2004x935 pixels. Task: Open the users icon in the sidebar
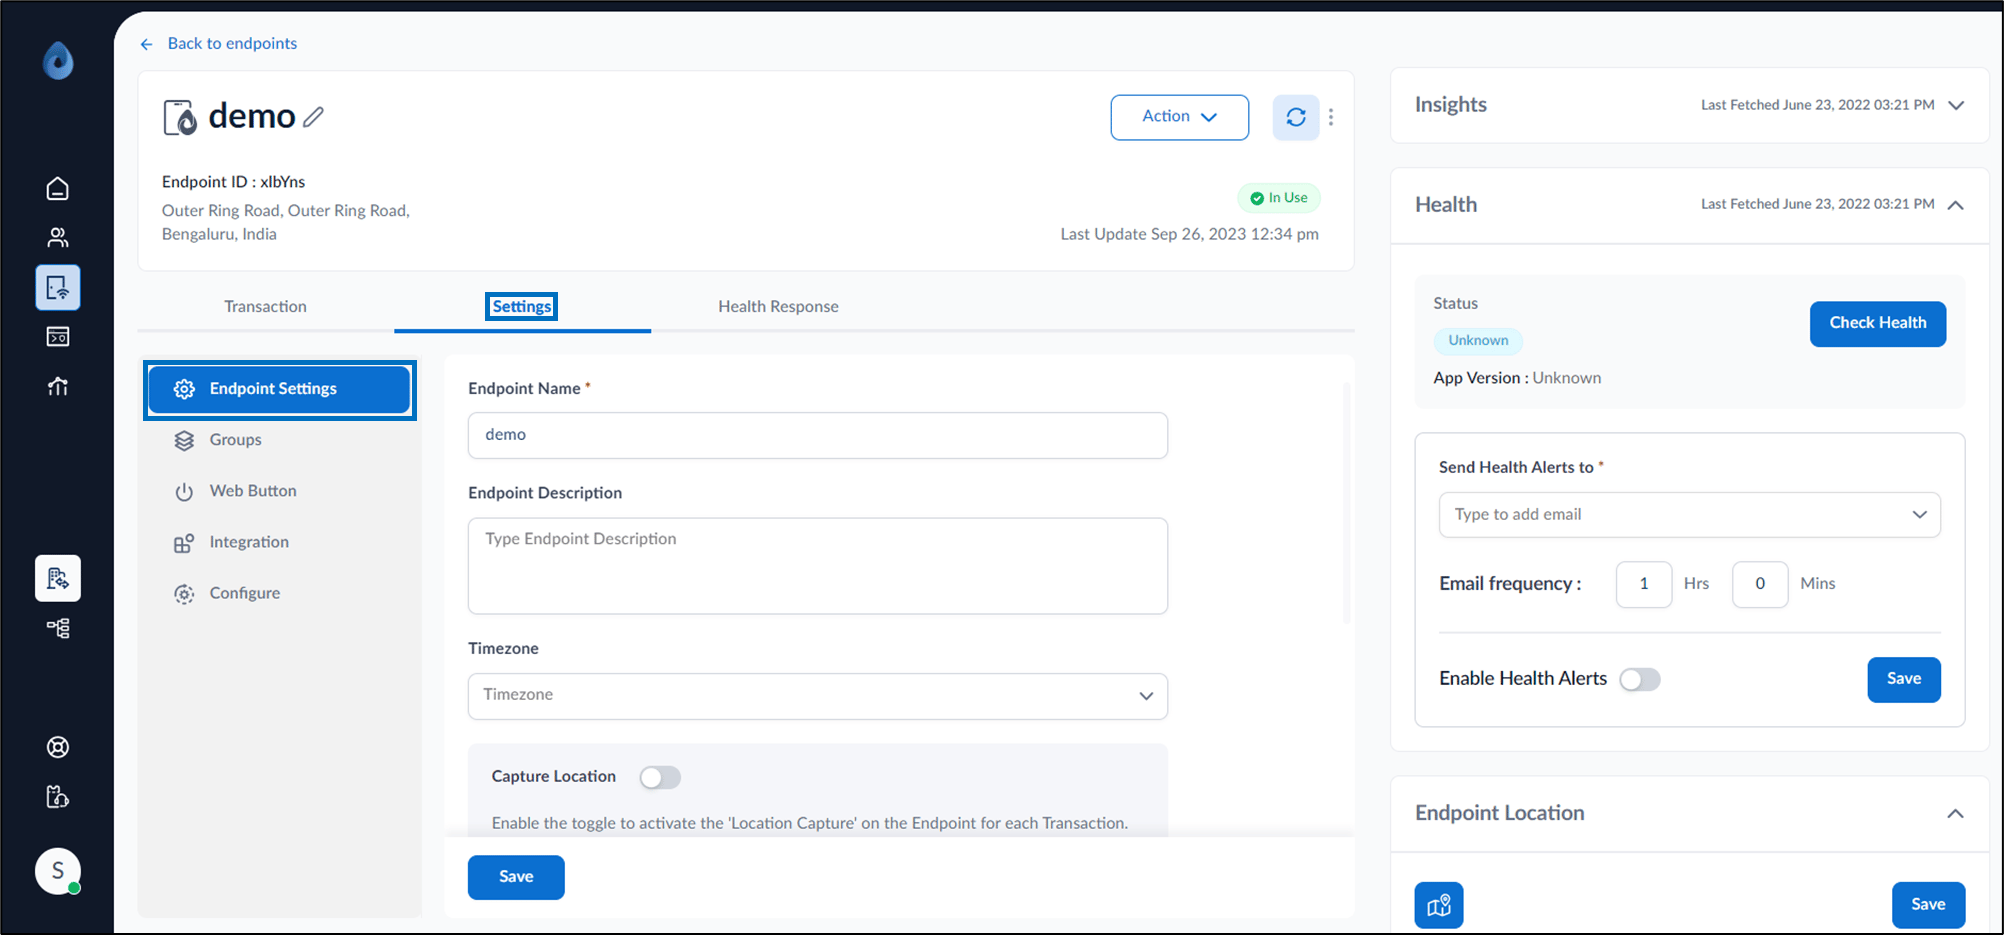(x=58, y=237)
